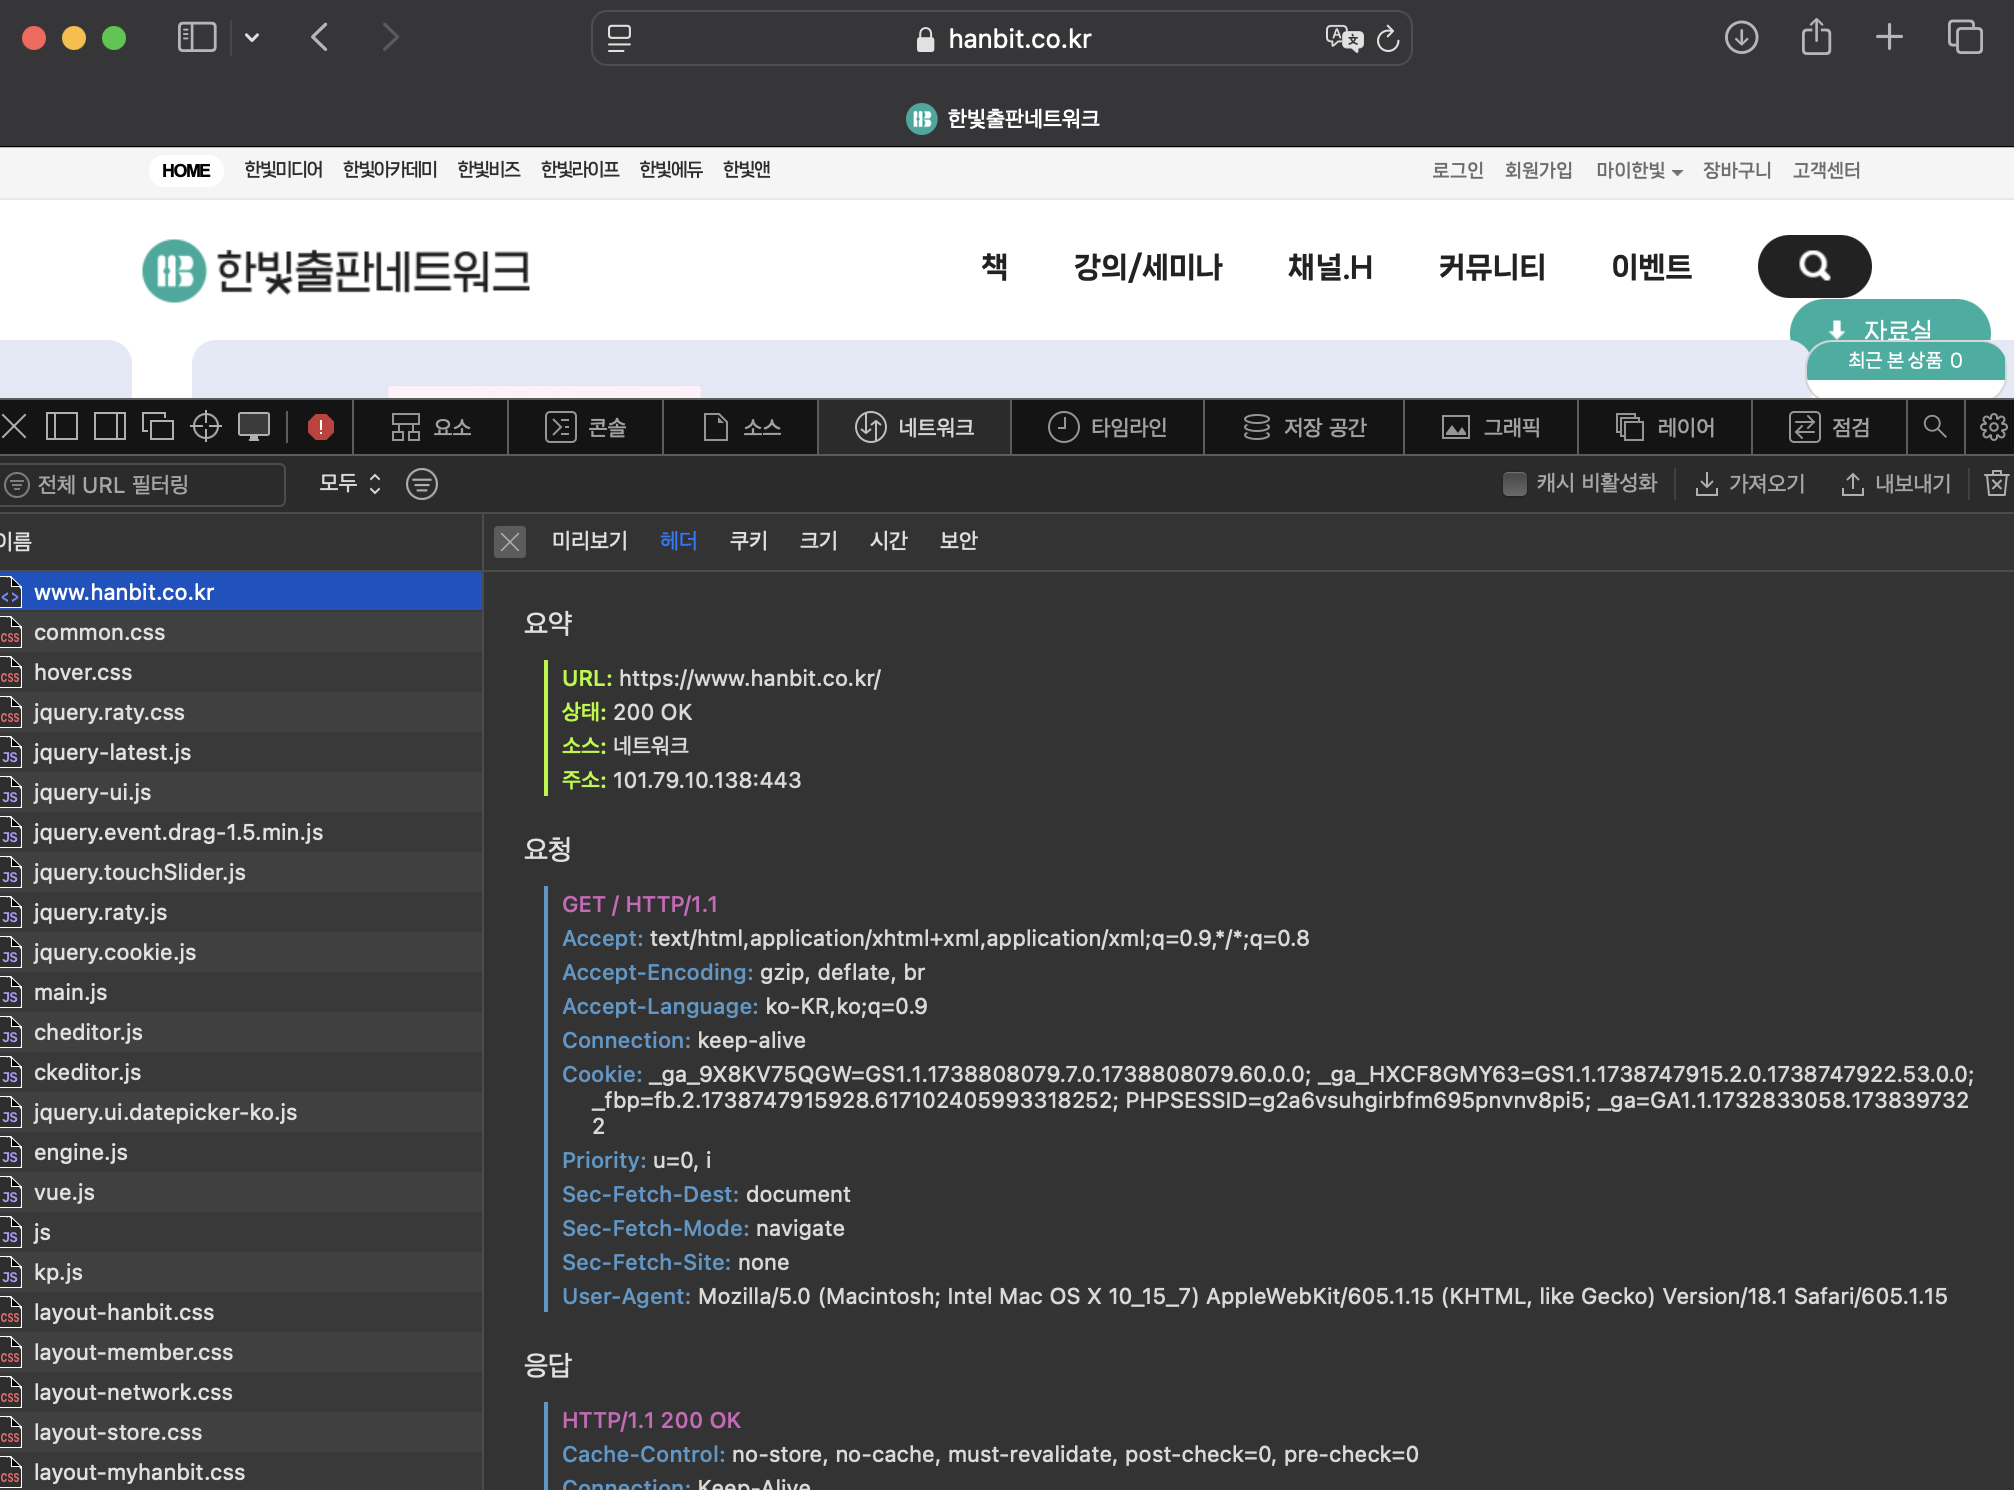Select the vue.js request row
Viewport: 2014px width, 1490px height.
tap(241, 1192)
